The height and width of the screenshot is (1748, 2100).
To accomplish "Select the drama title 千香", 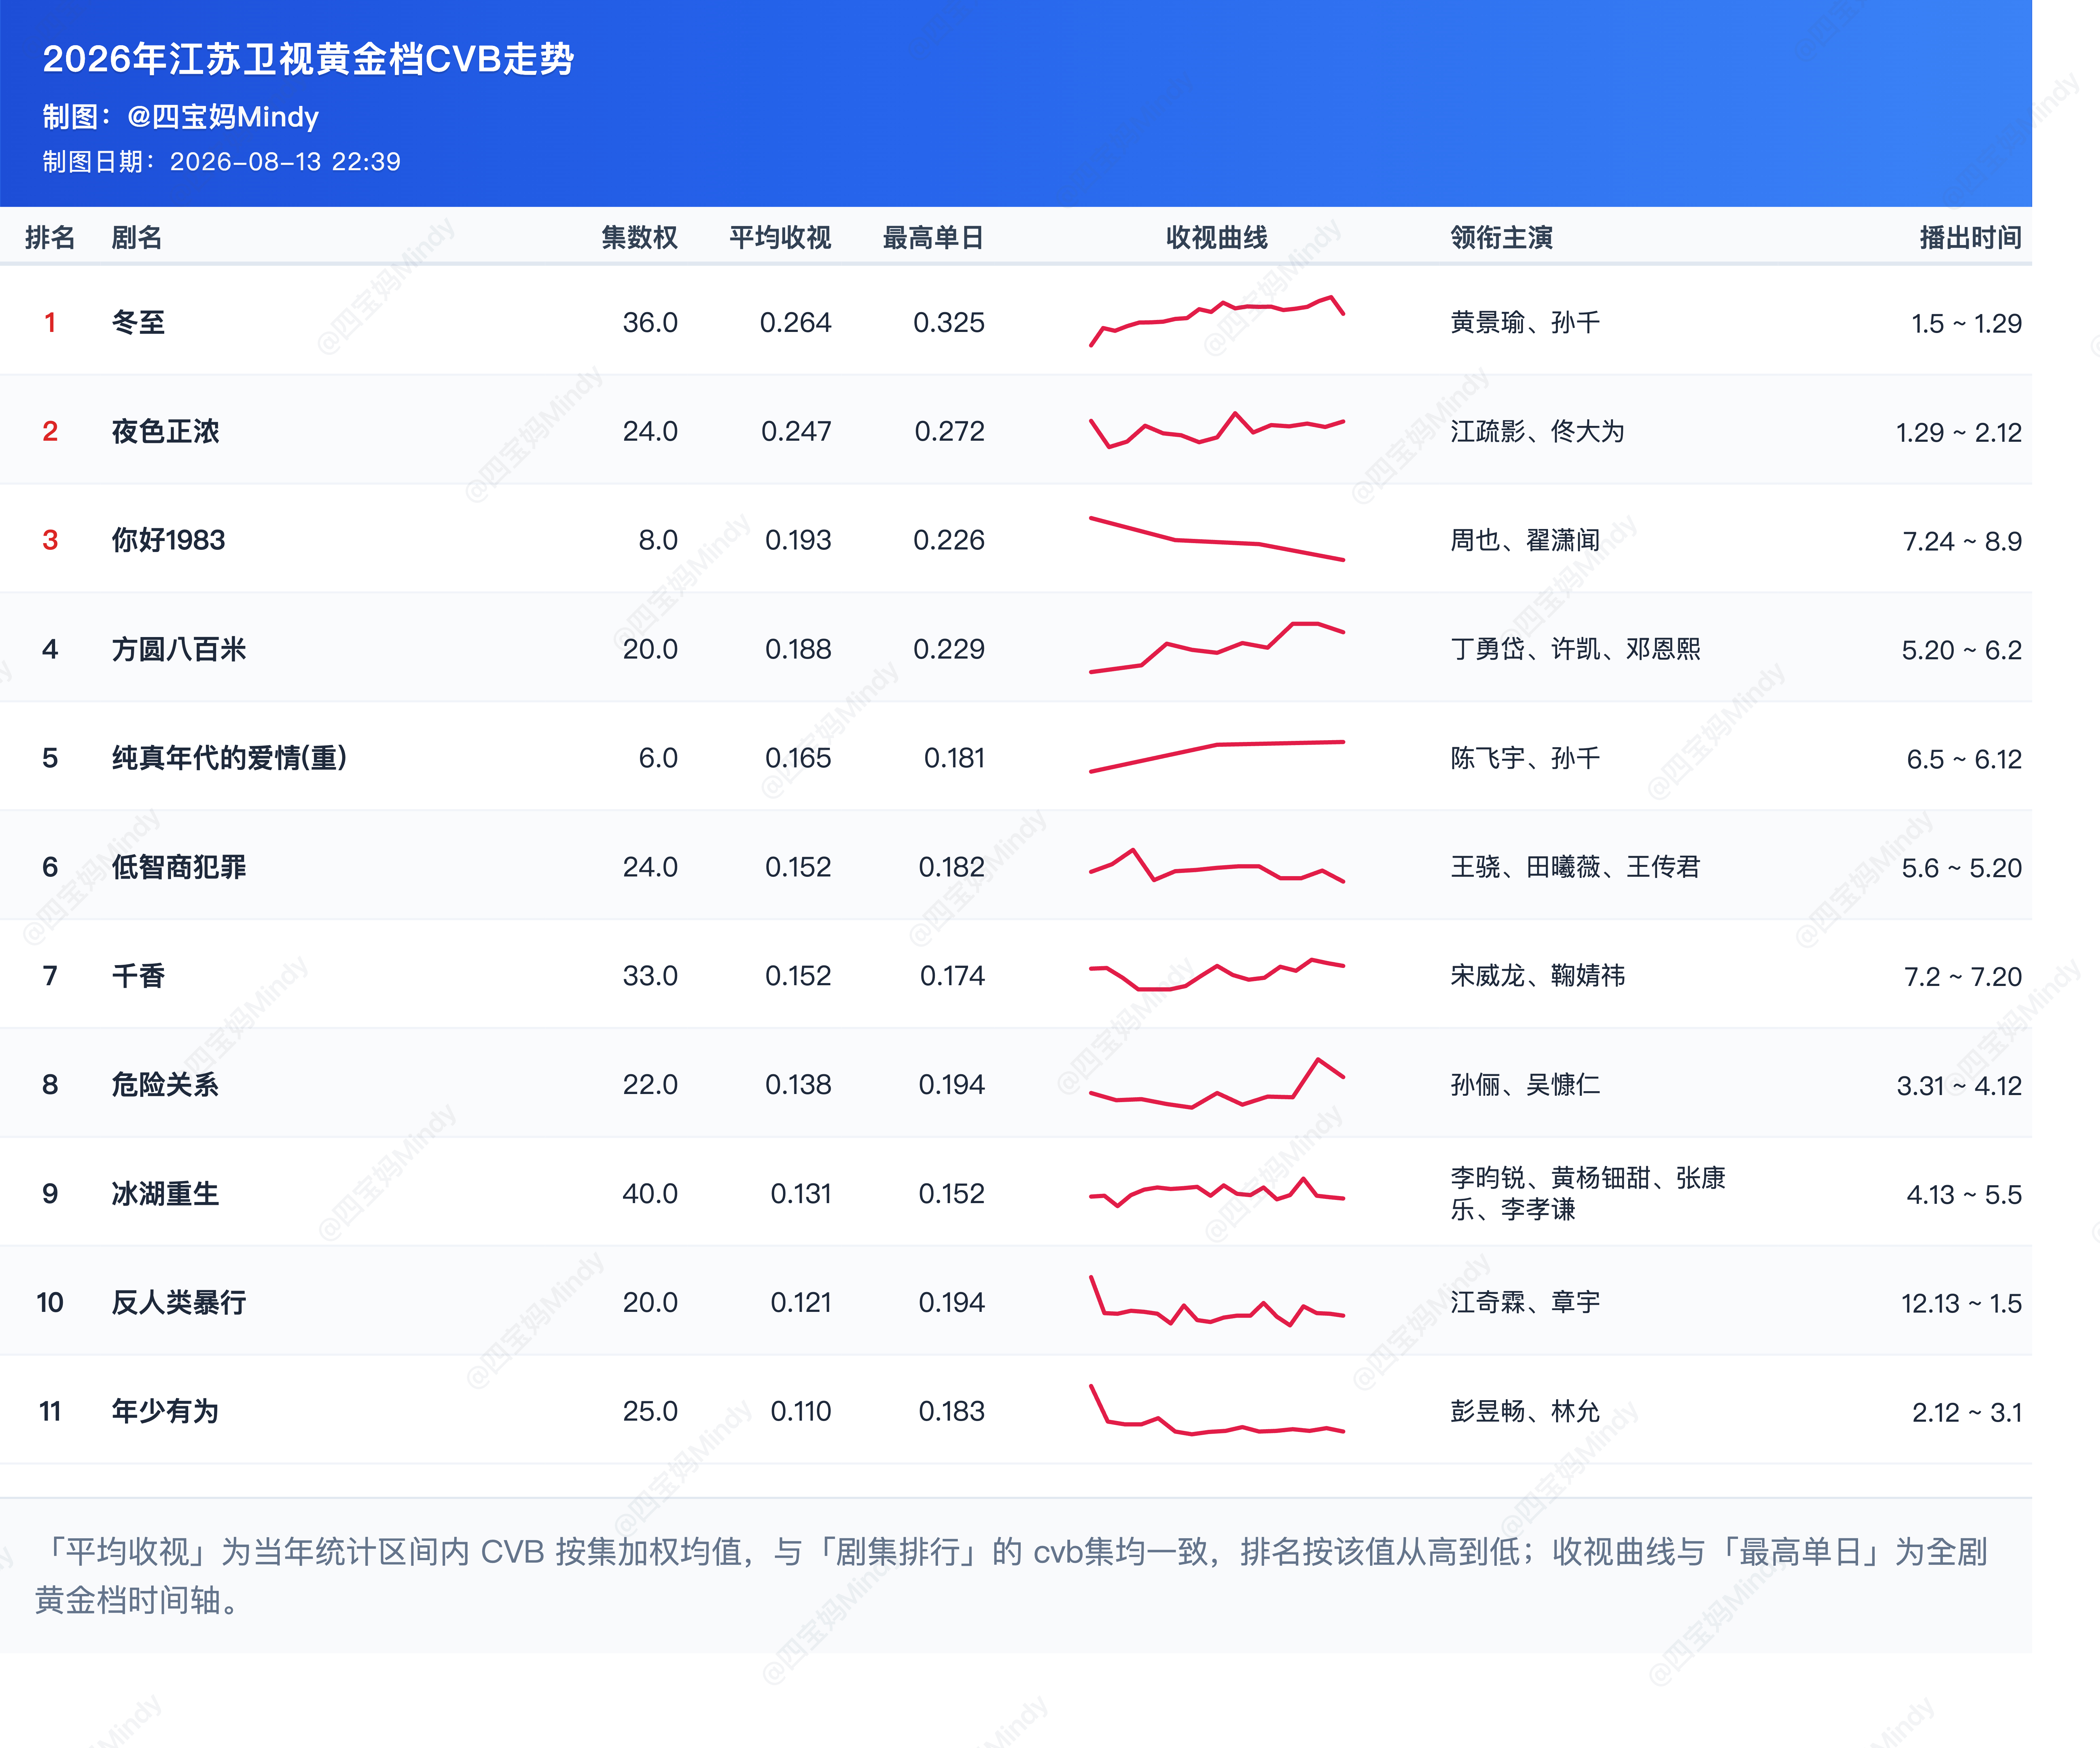I will click(x=138, y=976).
